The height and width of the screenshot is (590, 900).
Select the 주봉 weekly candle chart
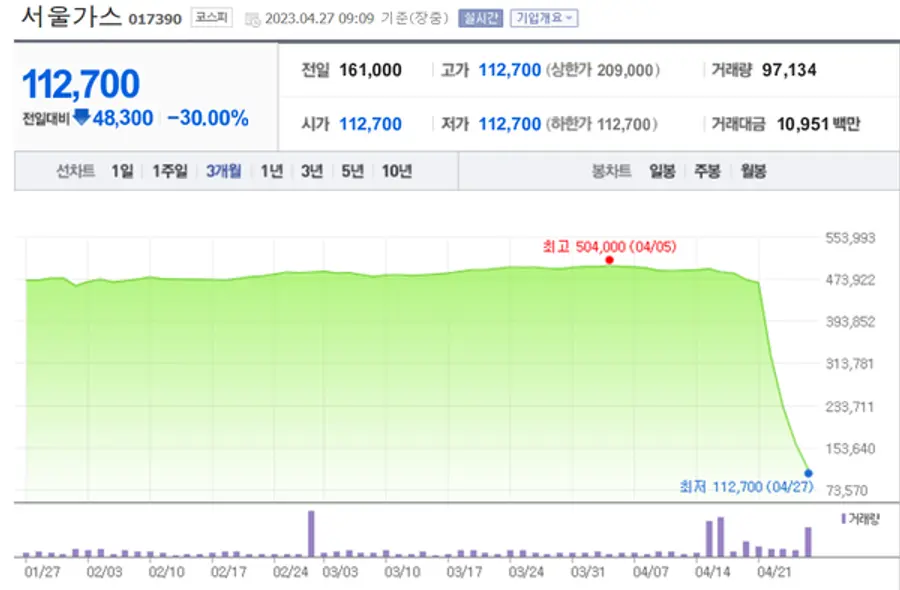coord(707,171)
